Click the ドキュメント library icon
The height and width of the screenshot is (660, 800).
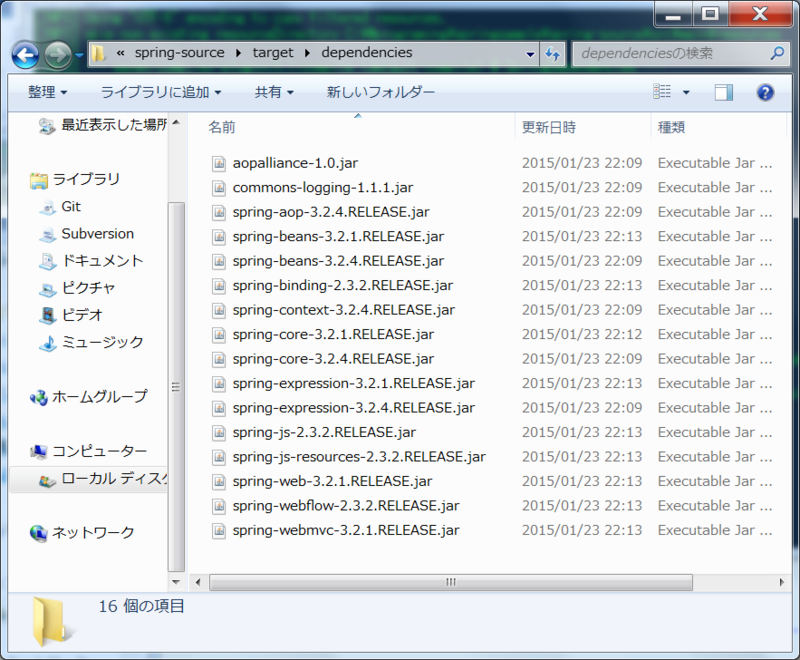tap(48, 261)
